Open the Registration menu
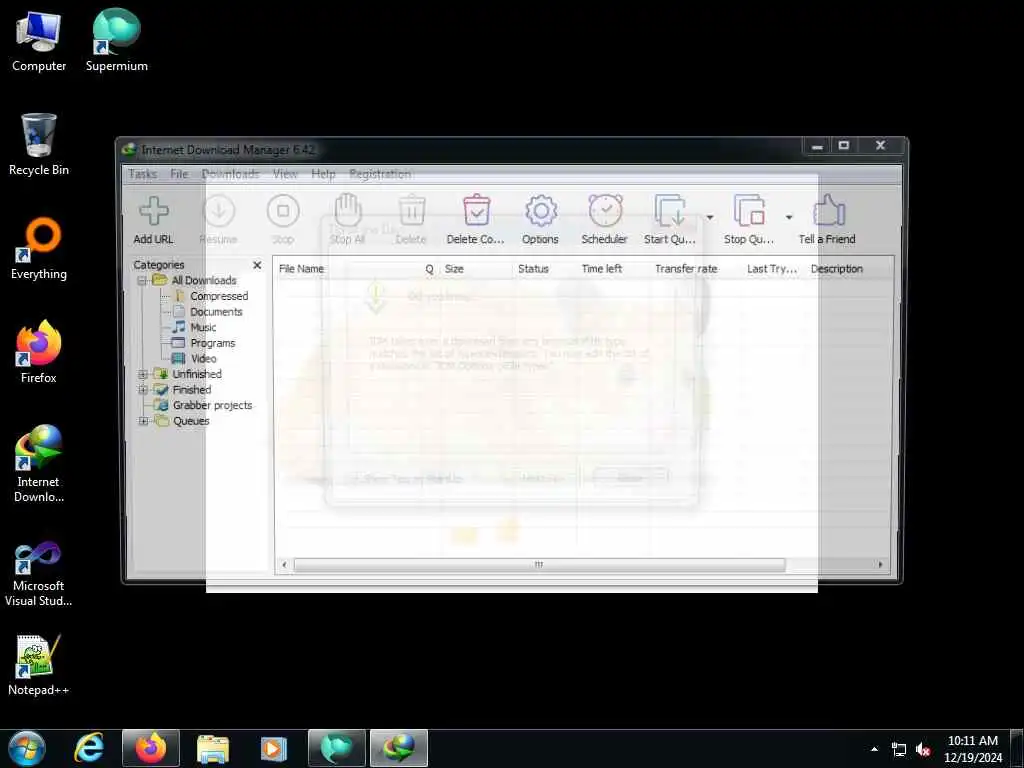Viewport: 1024px width, 768px height. point(380,174)
